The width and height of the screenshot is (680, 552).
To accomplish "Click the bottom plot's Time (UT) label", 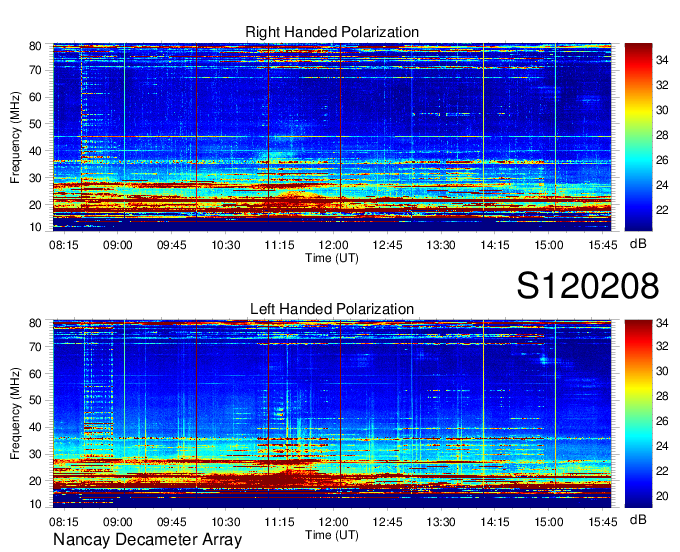I will (332, 535).
